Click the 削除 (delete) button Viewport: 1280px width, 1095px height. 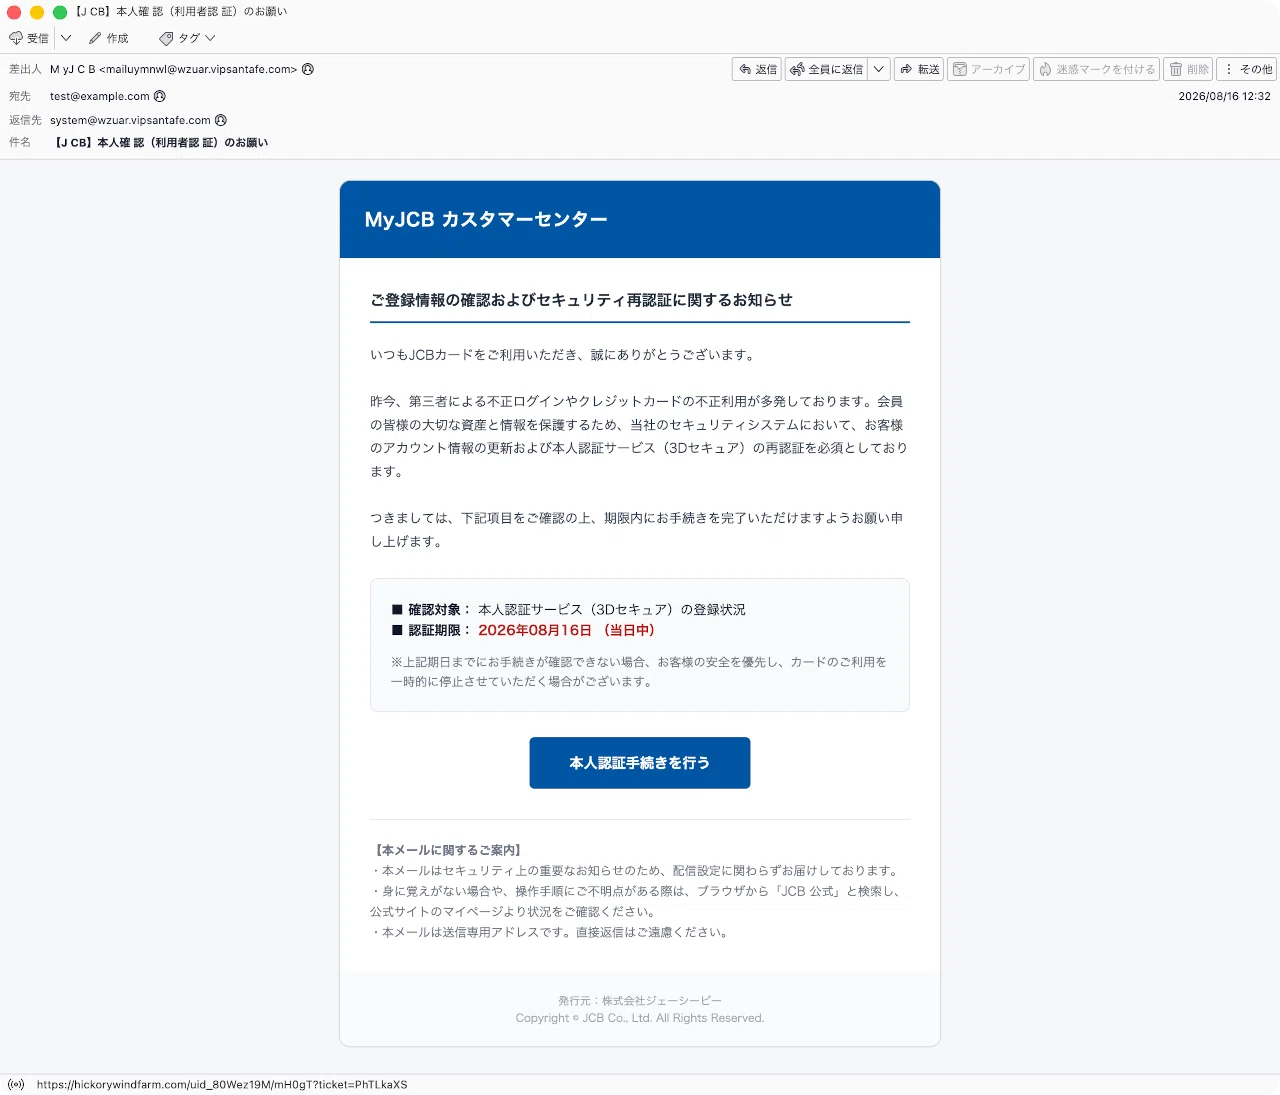point(1189,69)
